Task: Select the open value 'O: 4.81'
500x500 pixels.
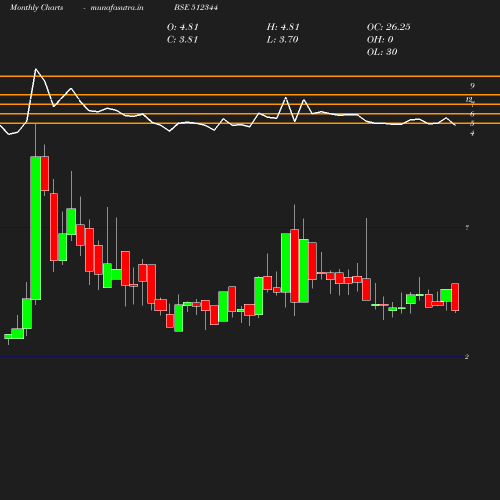Action: [183, 27]
